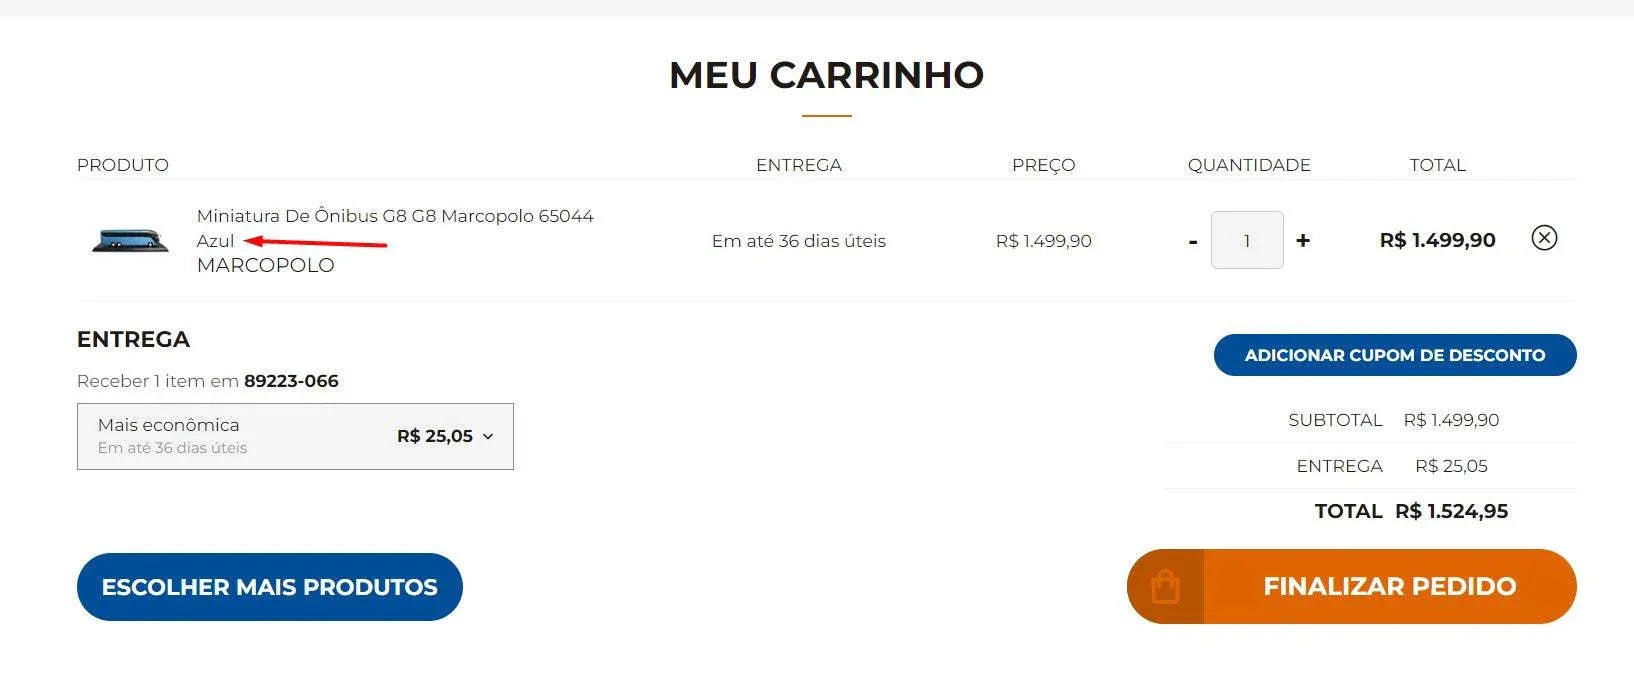This screenshot has width=1634, height=699.
Task: Click the CEP 89223-066 text
Action: [291, 381]
